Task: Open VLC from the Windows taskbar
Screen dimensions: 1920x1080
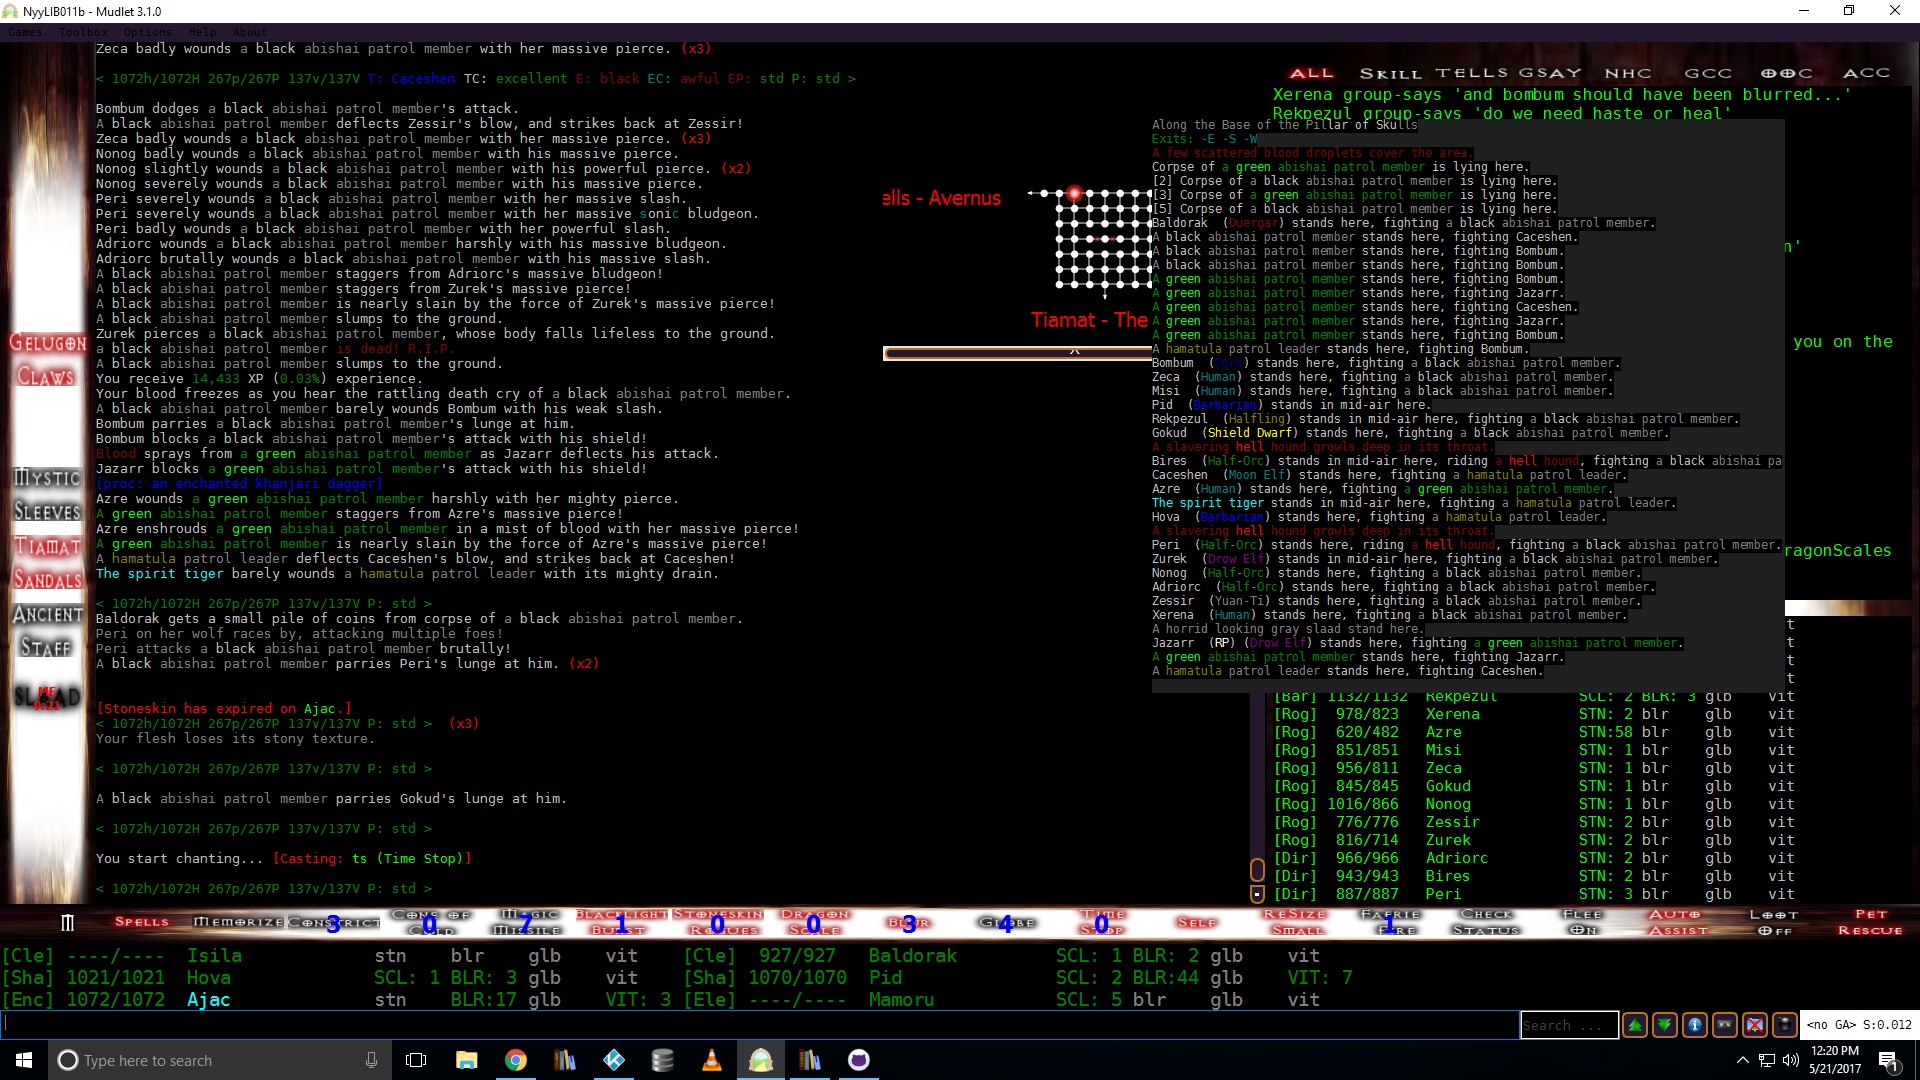Action: coord(712,1060)
